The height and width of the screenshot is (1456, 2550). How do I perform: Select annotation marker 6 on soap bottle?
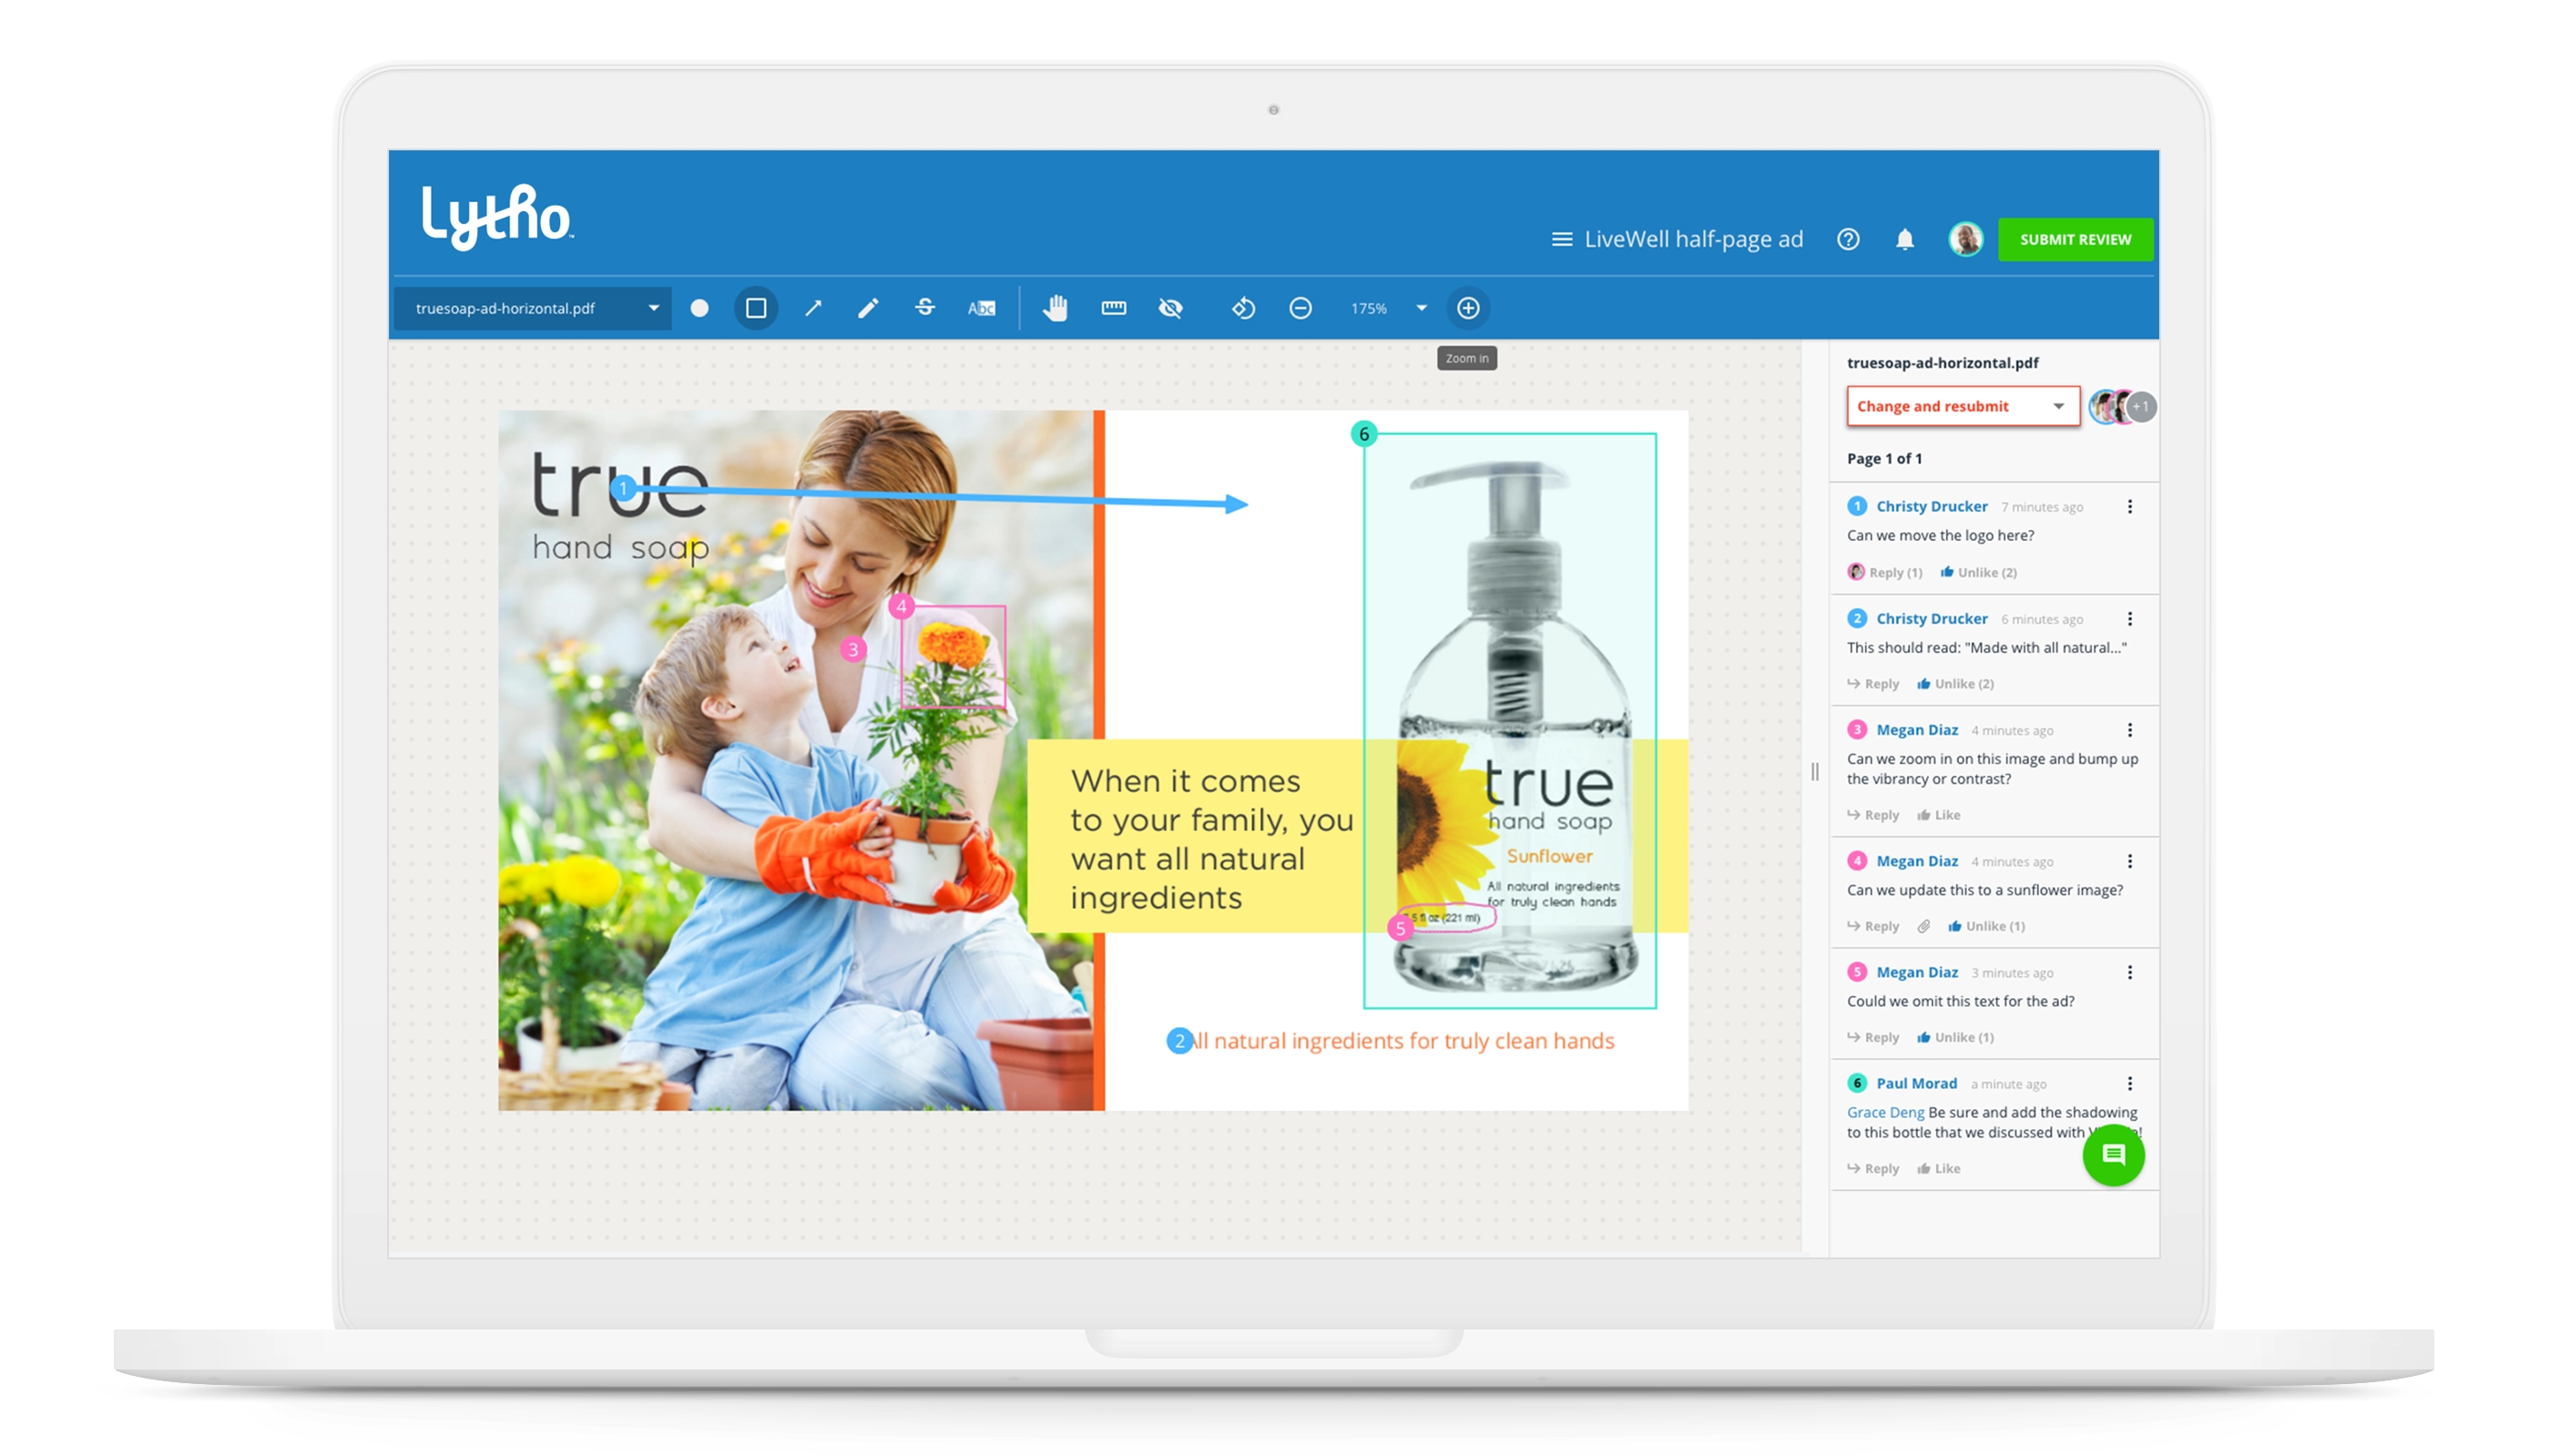pyautogui.click(x=1364, y=434)
